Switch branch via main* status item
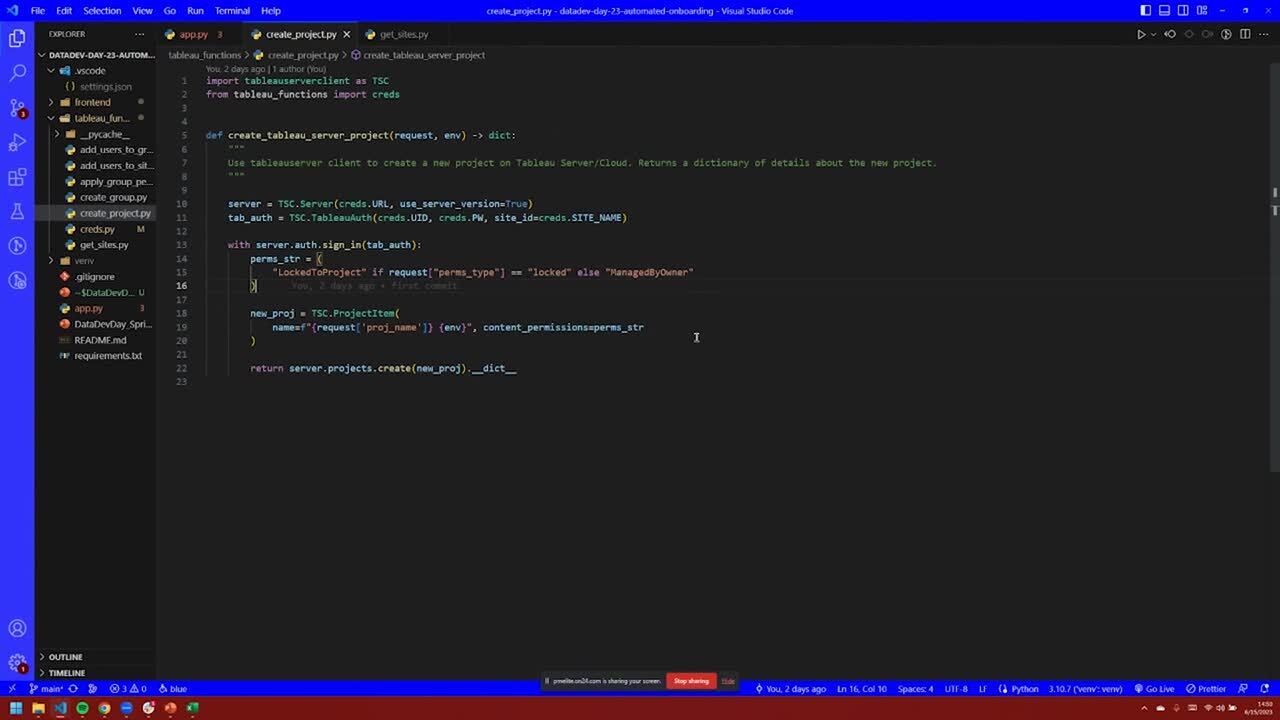 [46, 688]
